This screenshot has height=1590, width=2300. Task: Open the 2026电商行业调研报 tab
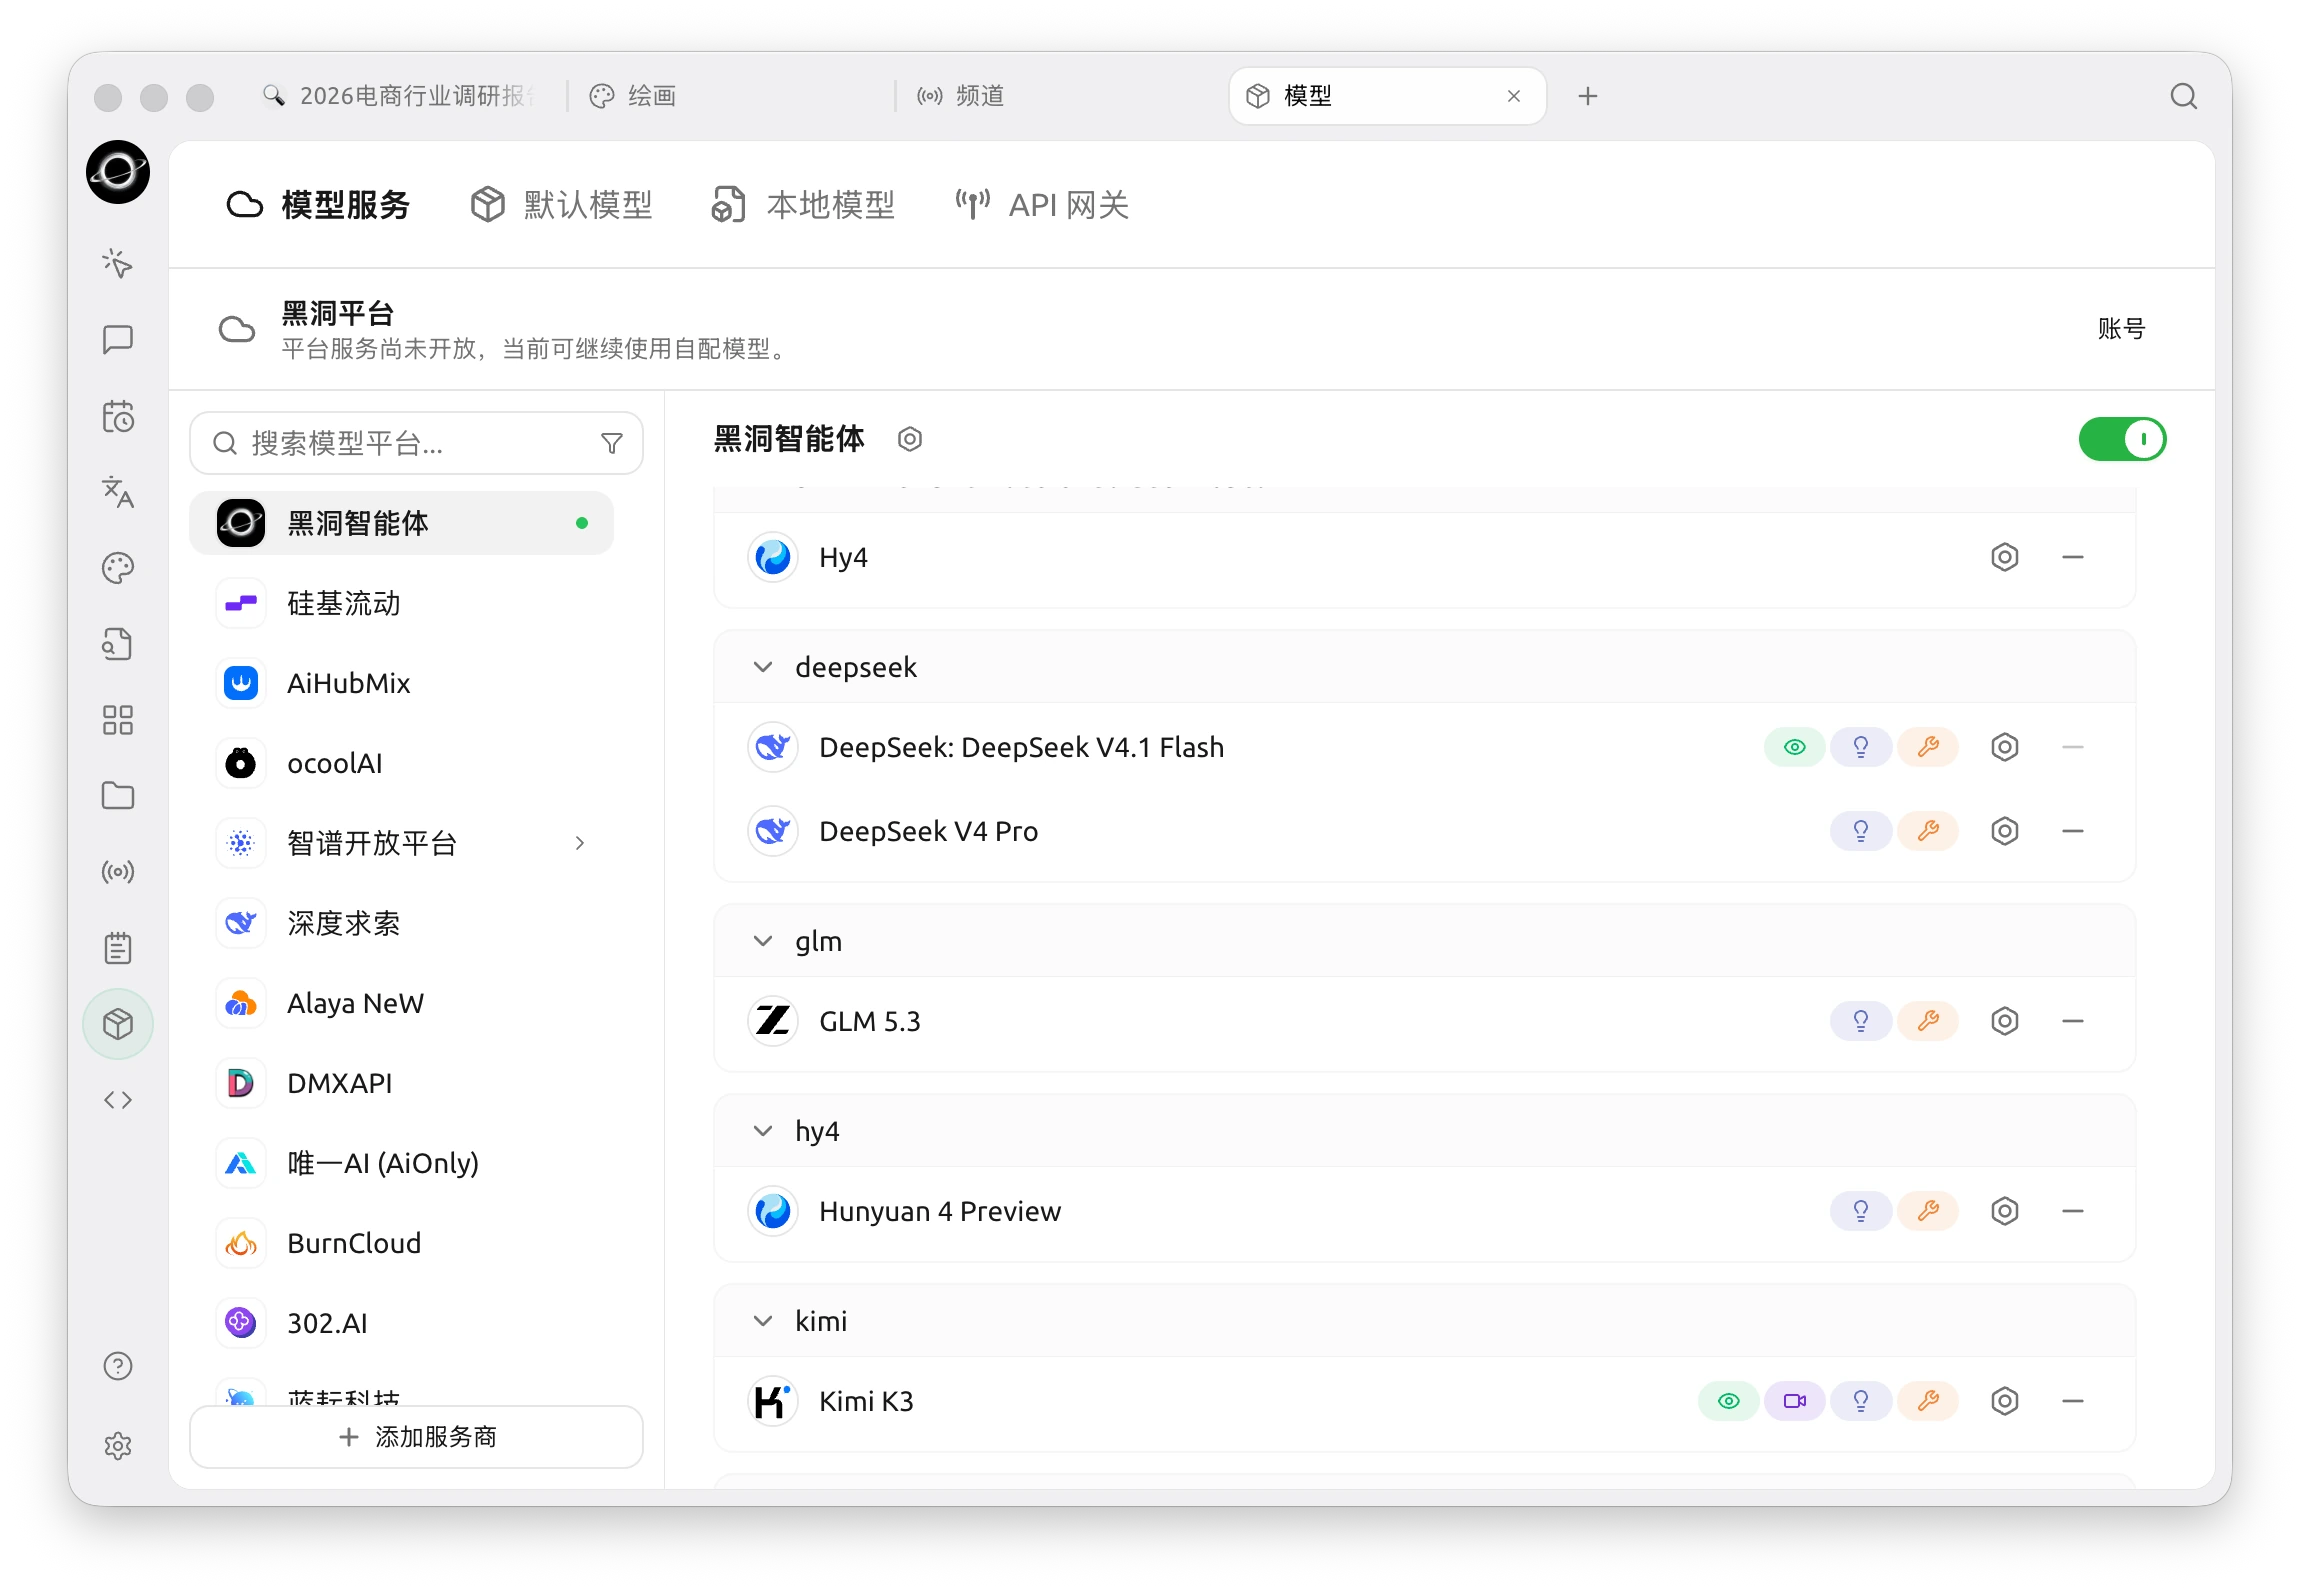(x=400, y=96)
